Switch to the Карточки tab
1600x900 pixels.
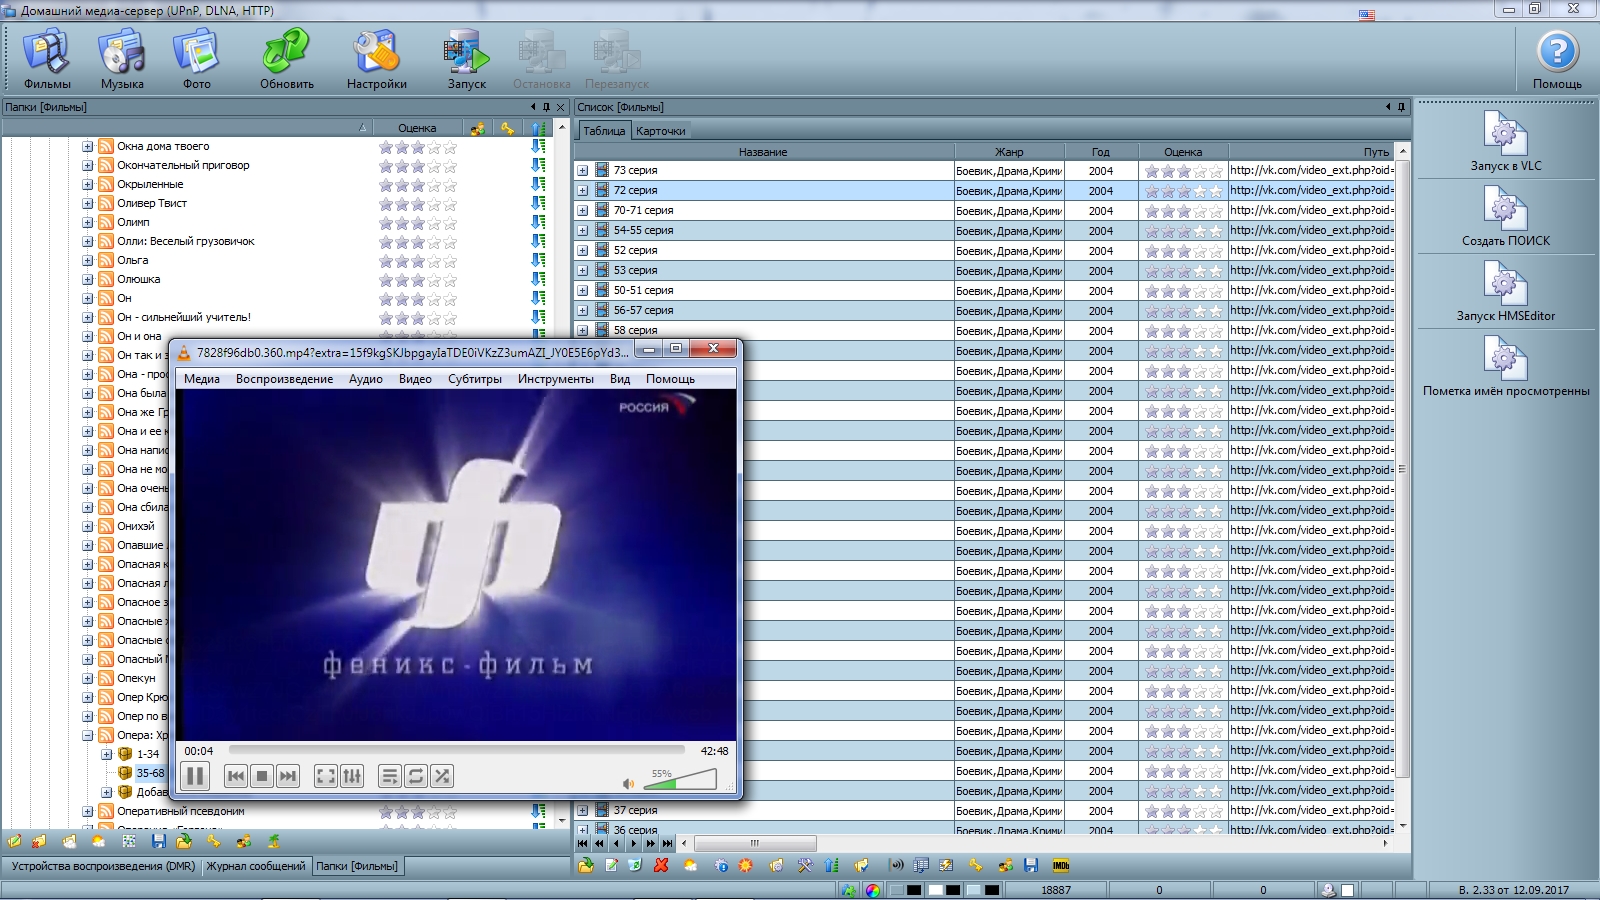pos(660,131)
